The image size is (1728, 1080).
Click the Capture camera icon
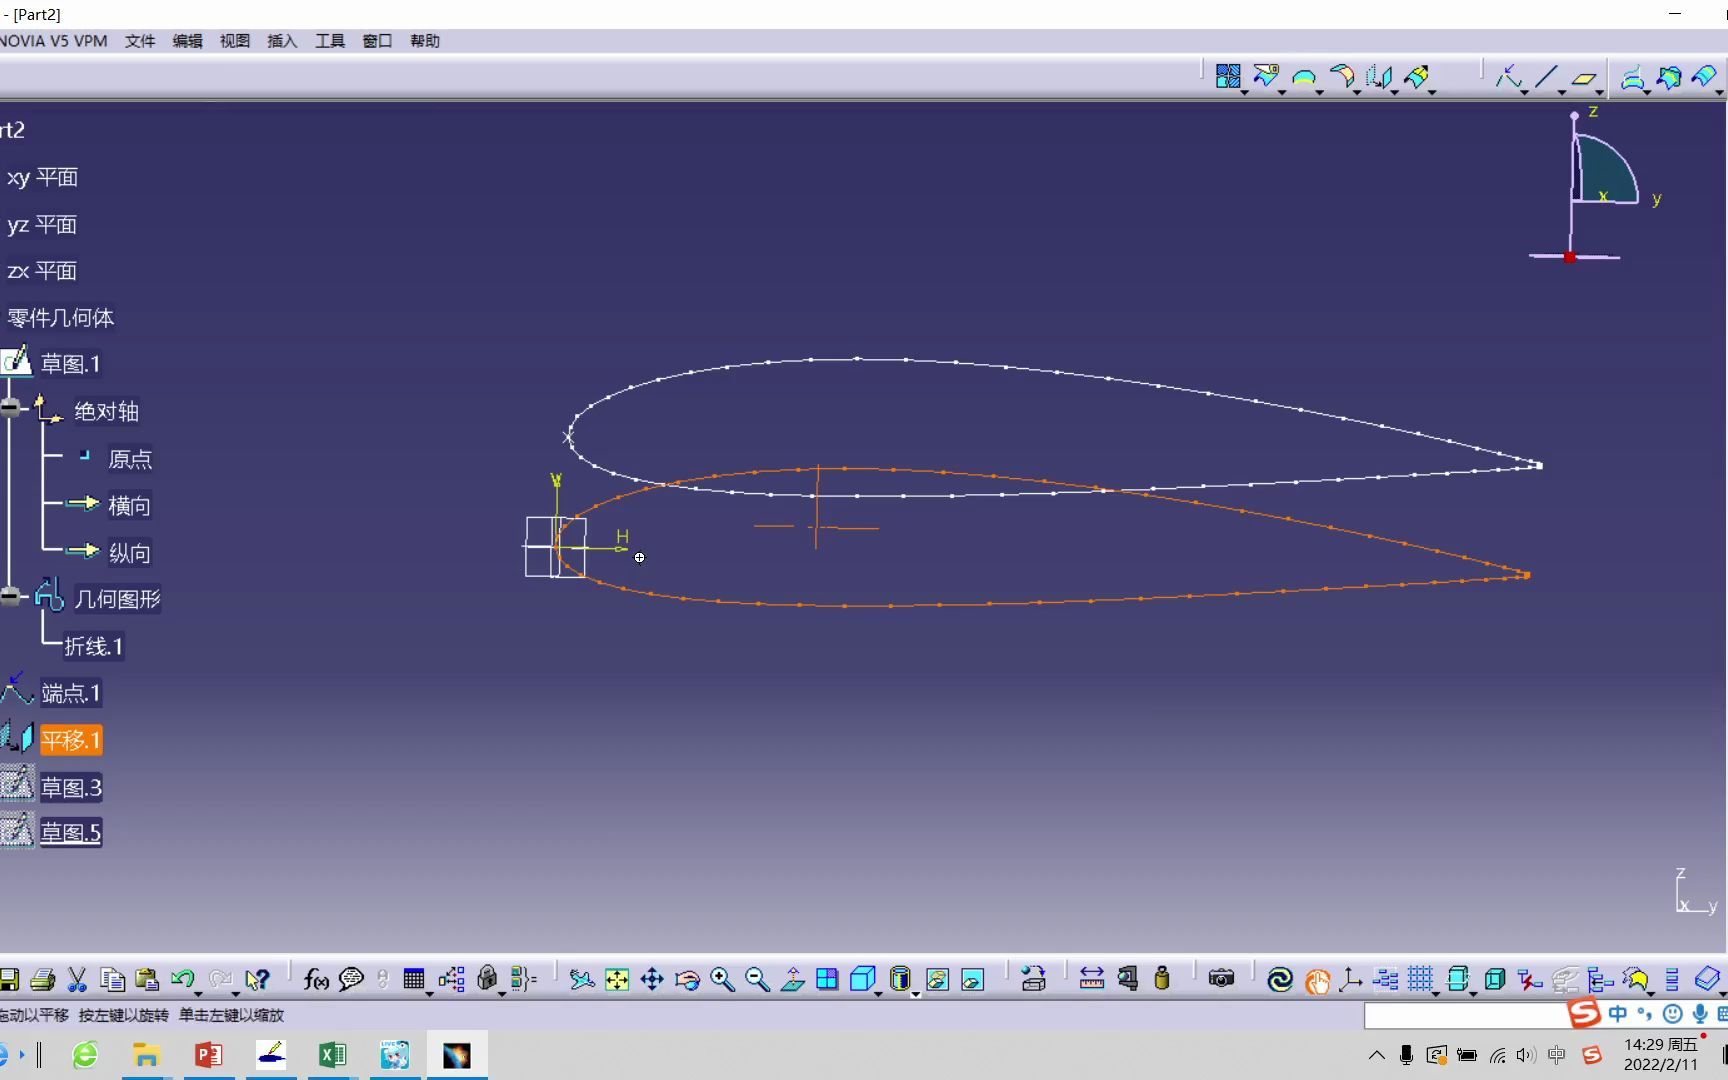pos(1221,979)
